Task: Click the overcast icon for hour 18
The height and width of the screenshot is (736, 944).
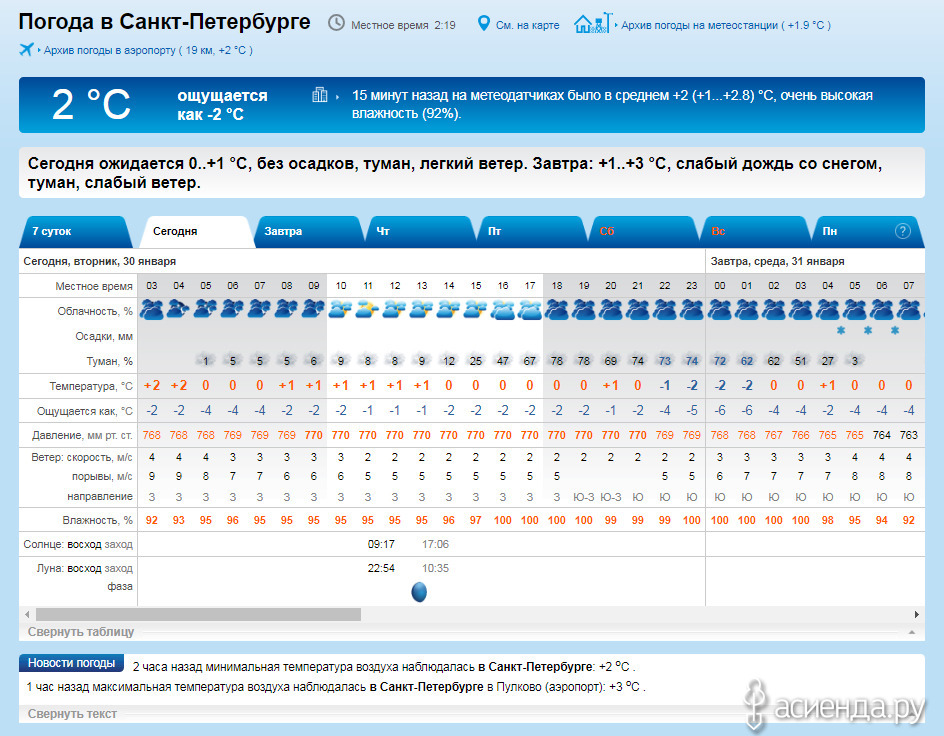Action: click(x=557, y=310)
